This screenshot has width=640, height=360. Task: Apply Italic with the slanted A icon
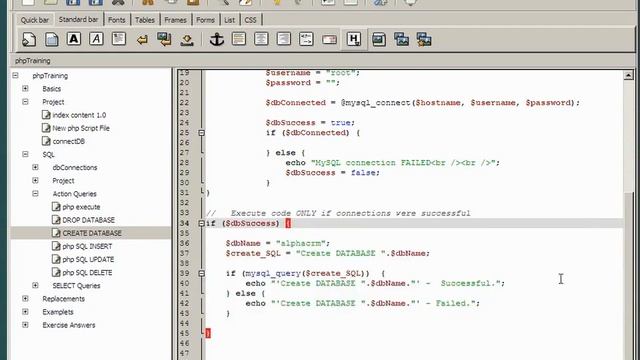[x=96, y=39]
